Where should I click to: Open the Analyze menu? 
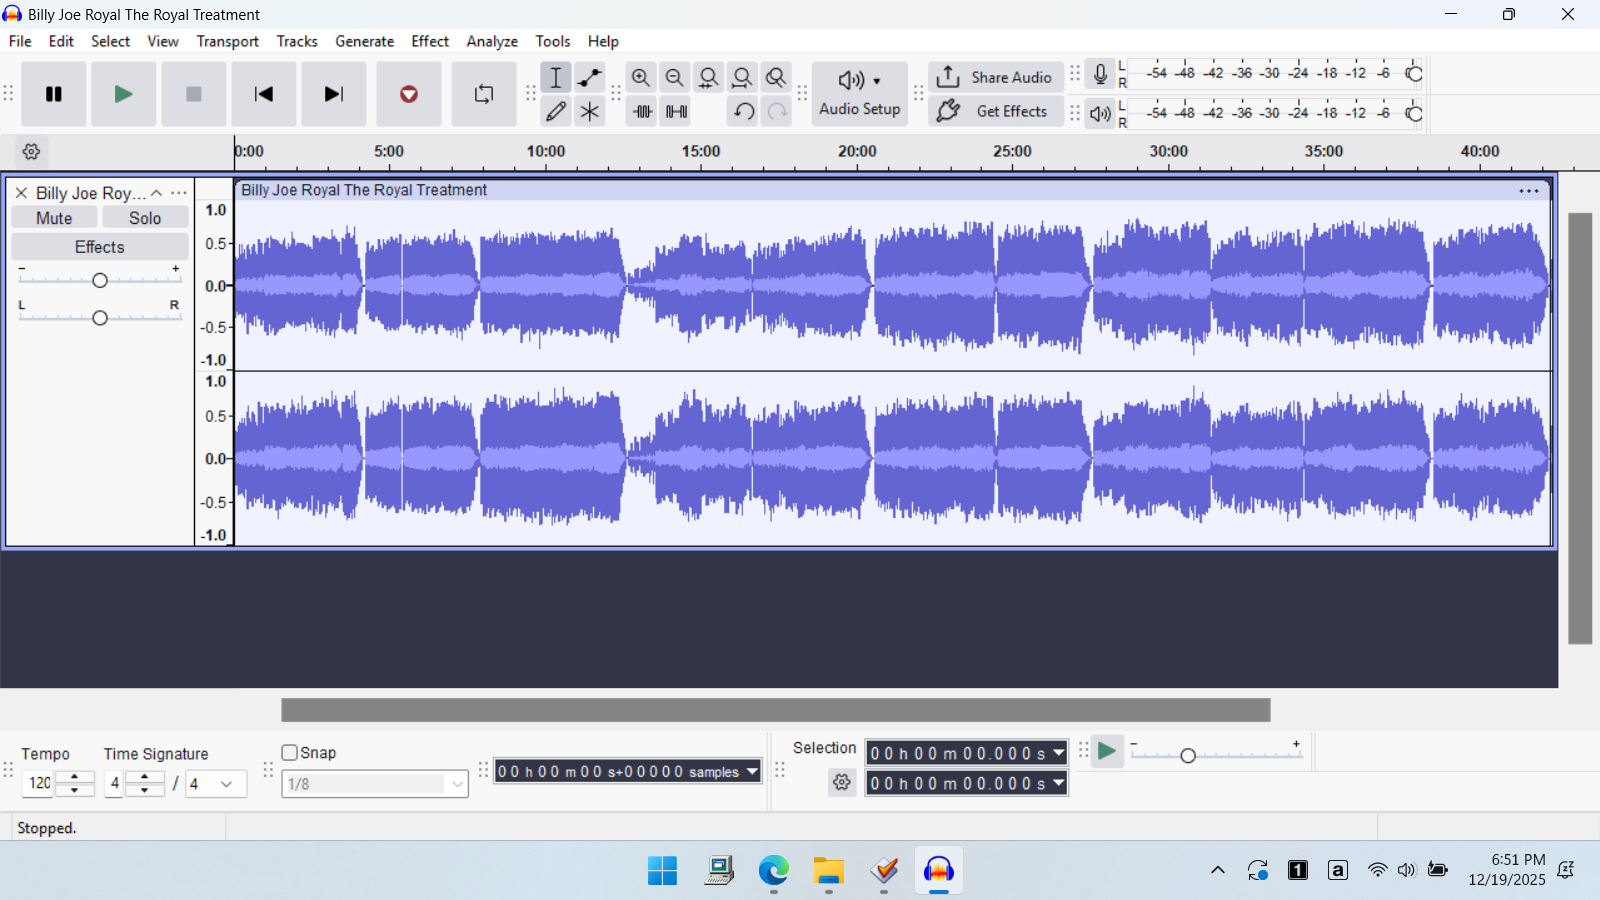coord(492,41)
